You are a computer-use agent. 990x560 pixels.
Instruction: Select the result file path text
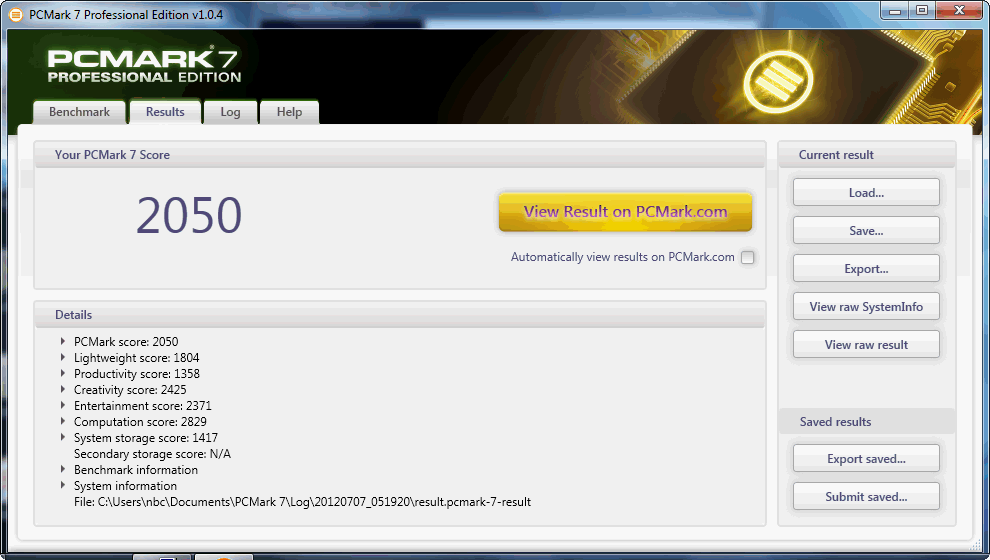pos(302,502)
